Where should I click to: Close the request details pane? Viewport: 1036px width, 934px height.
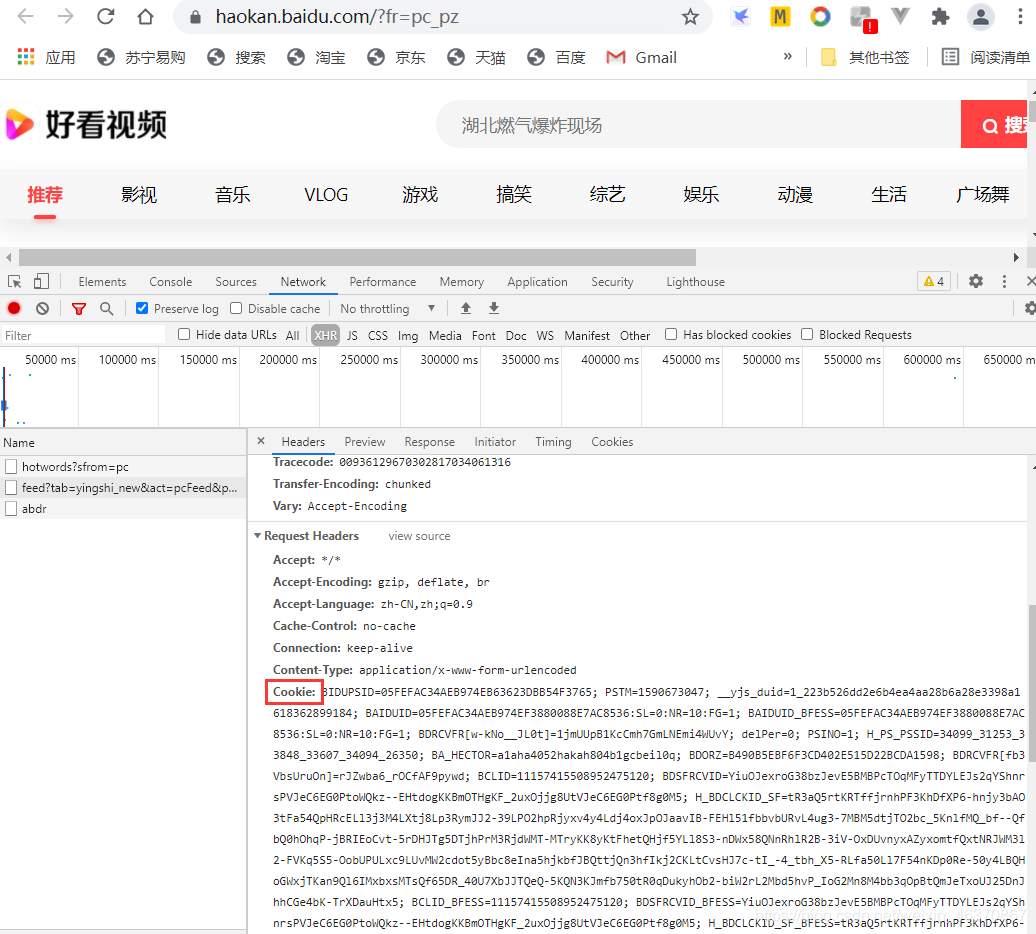coord(261,441)
